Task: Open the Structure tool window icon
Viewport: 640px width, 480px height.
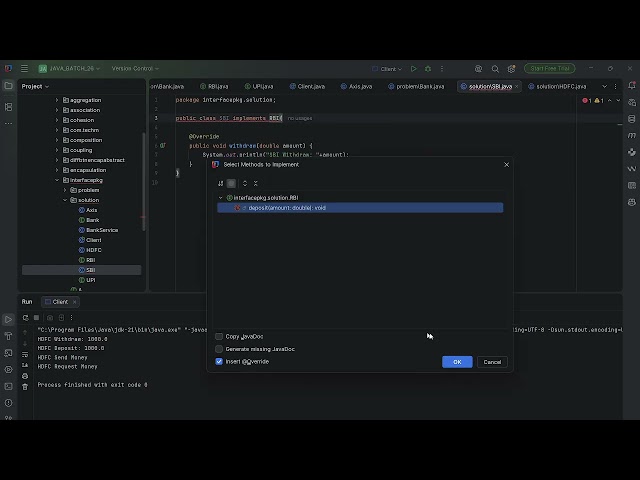Action: coord(8,107)
